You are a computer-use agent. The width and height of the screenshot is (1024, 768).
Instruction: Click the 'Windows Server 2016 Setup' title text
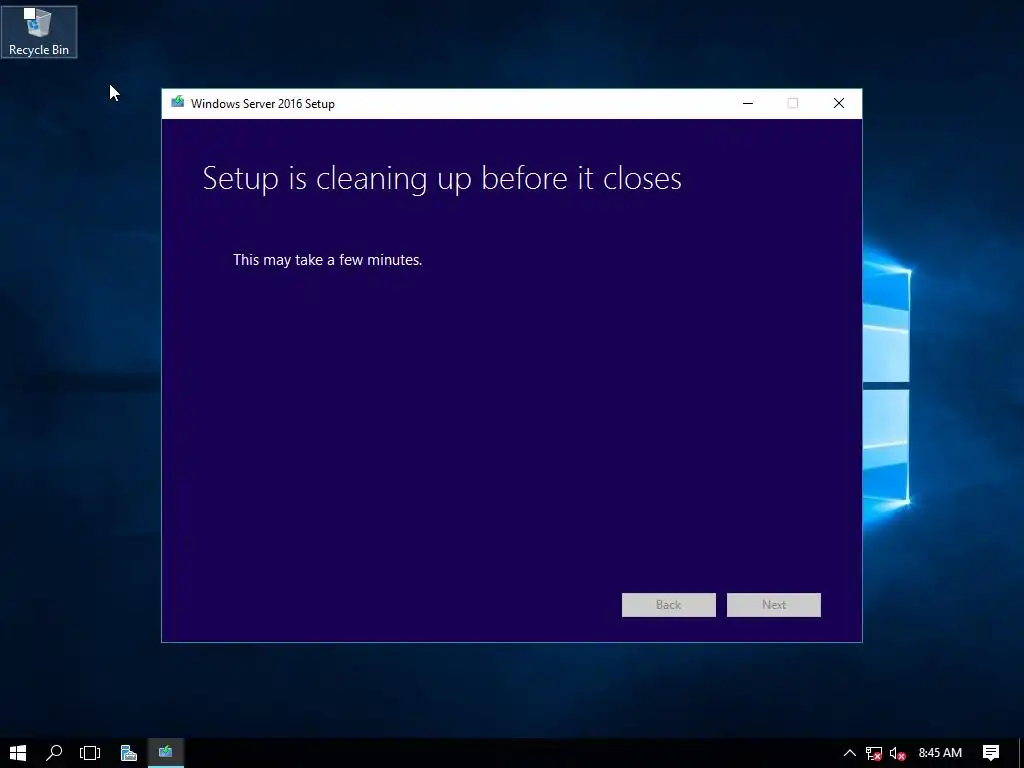(263, 104)
